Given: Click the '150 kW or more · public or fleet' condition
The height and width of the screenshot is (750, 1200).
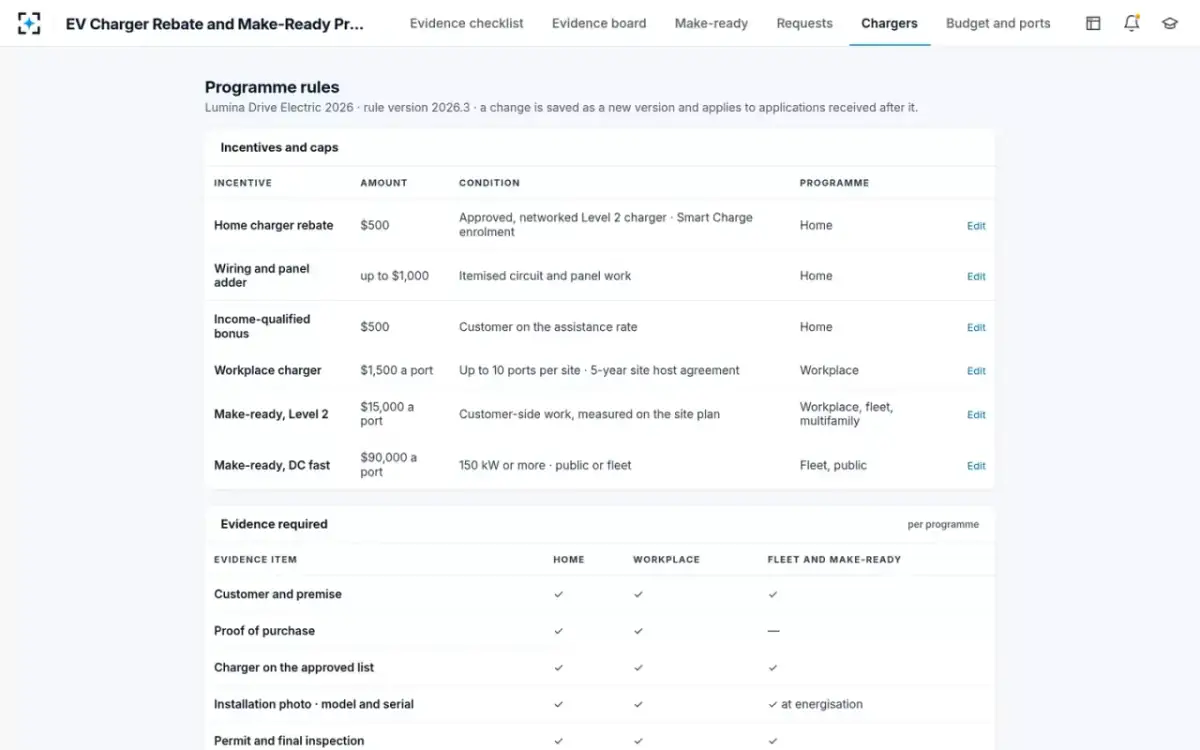Looking at the screenshot, I should pyautogui.click(x=545, y=465).
